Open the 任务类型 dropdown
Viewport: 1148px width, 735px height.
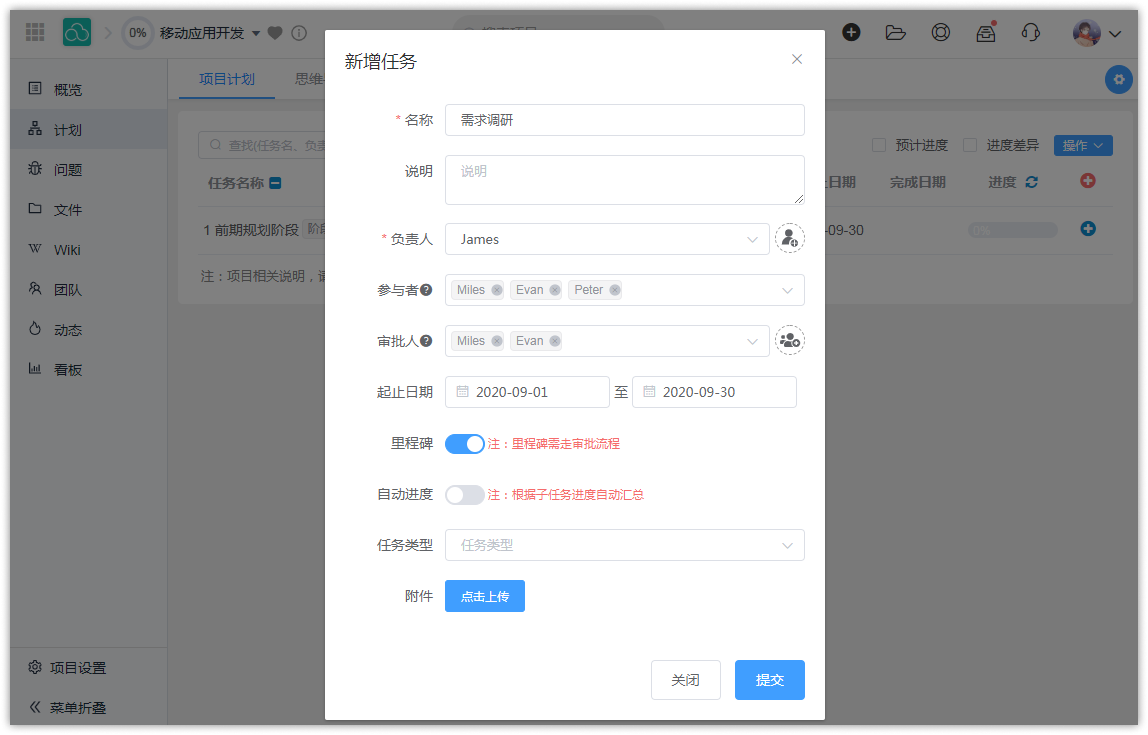tap(625, 545)
